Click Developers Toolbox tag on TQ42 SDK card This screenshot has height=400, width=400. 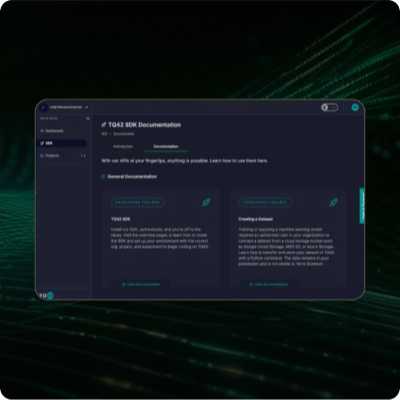(138, 202)
